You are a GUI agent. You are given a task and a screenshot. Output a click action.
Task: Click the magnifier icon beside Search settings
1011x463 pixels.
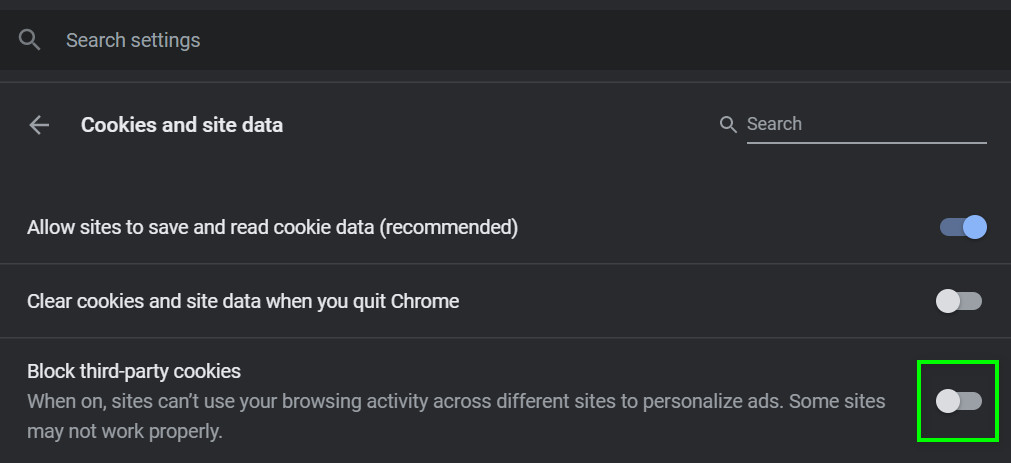[x=30, y=40]
